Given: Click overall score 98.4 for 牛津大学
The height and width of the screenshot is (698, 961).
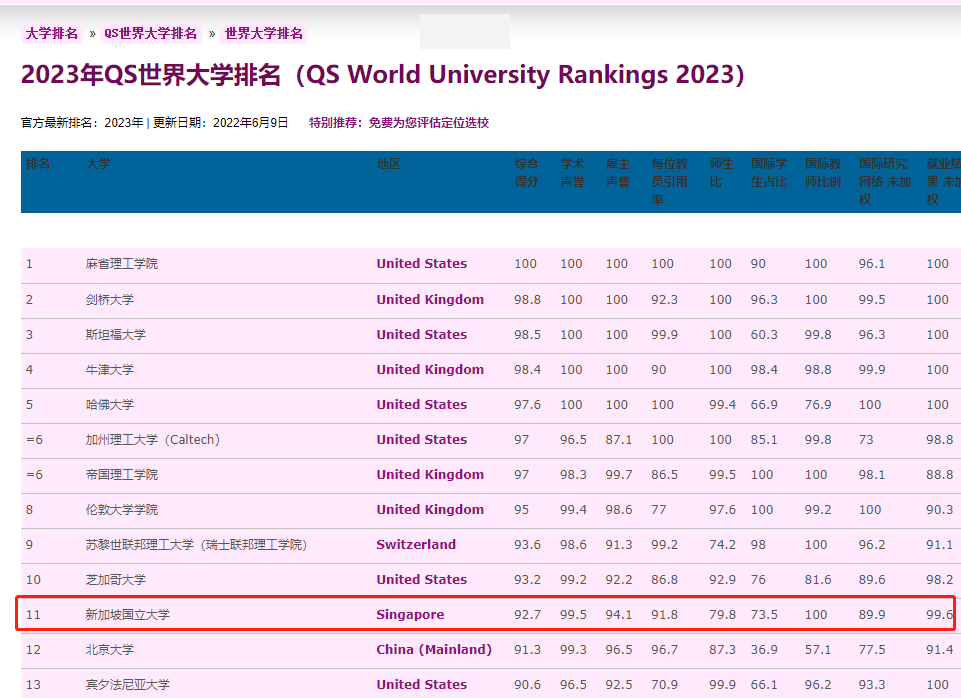Looking at the screenshot, I should pyautogui.click(x=527, y=370).
